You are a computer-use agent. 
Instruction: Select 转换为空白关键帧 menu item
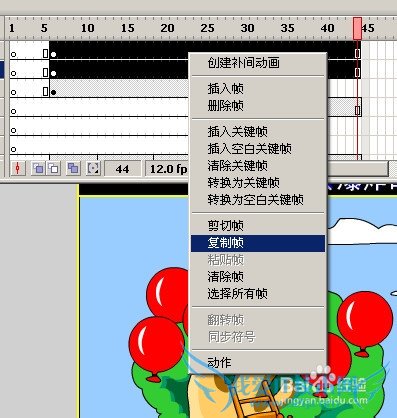(258, 200)
